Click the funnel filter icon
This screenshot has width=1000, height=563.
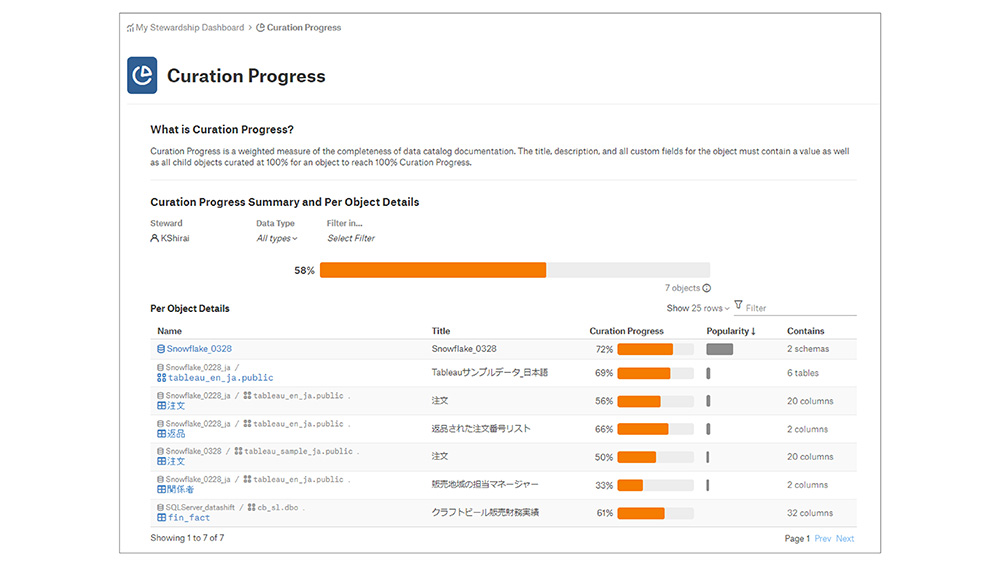coord(739,305)
